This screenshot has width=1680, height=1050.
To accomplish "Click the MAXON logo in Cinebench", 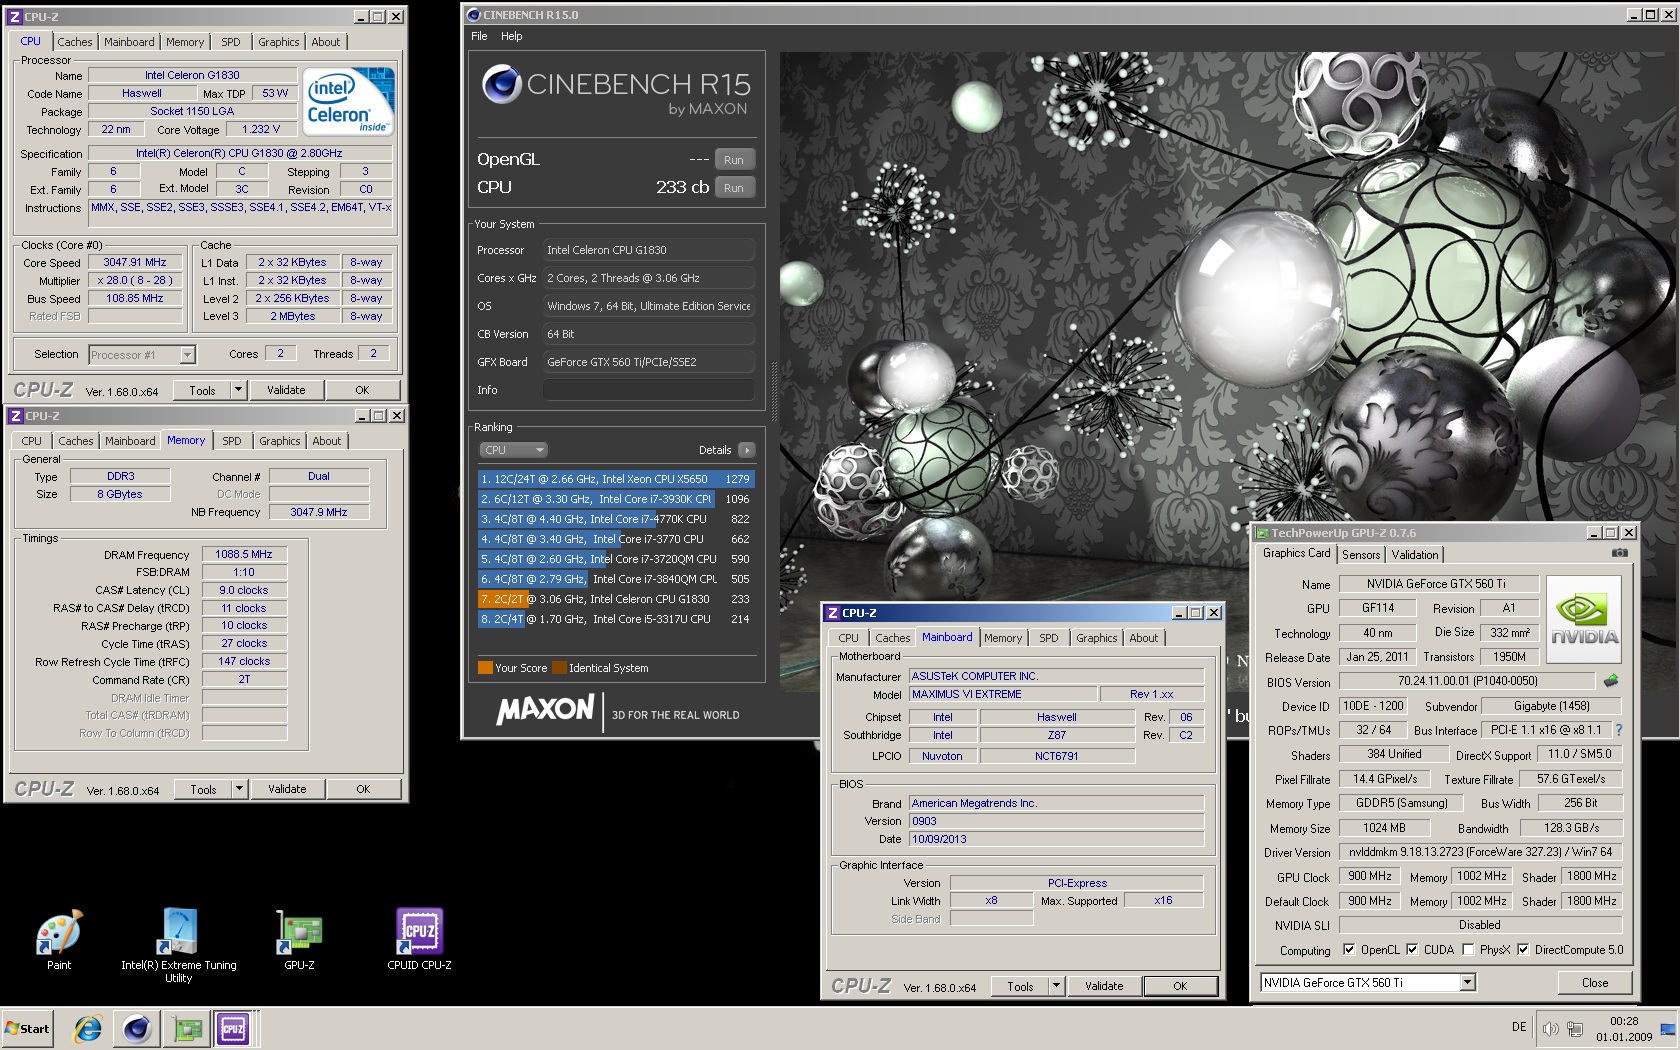I will (545, 710).
